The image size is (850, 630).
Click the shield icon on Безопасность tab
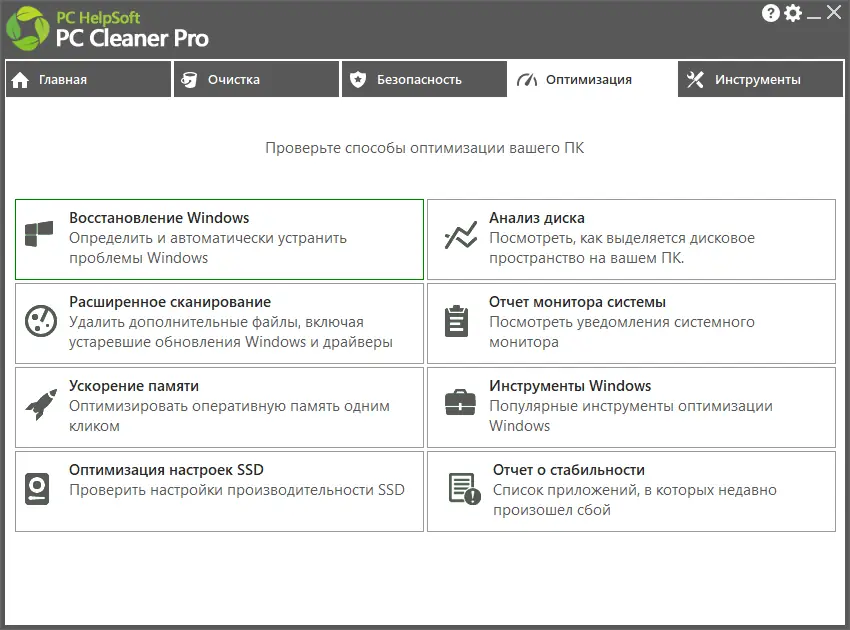point(358,80)
